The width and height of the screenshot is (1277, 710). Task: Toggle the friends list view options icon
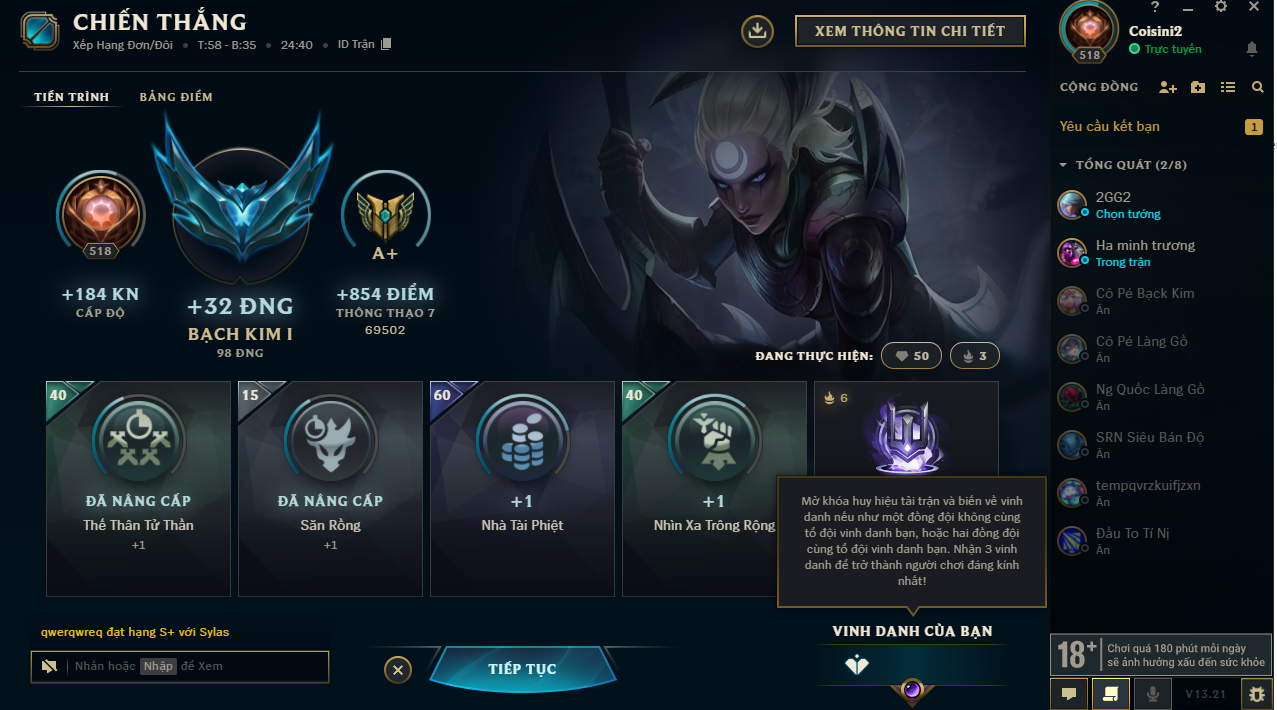[1228, 88]
